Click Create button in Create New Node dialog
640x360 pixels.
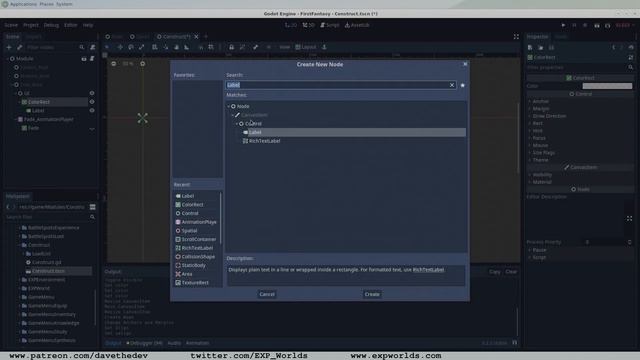pyautogui.click(x=371, y=294)
